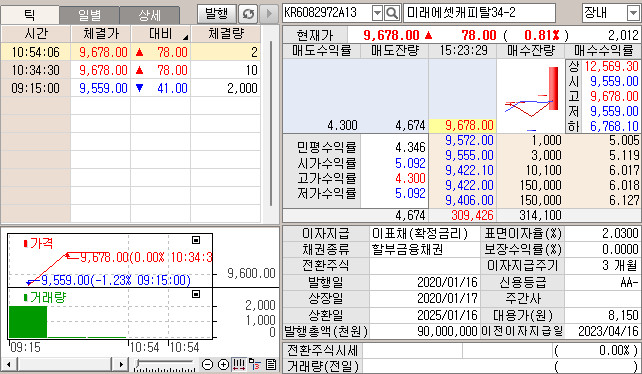The image size is (642, 374).
Task: Click the chart horizontal scrollbar thumb
Action: pyautogui.click(x=65, y=364)
